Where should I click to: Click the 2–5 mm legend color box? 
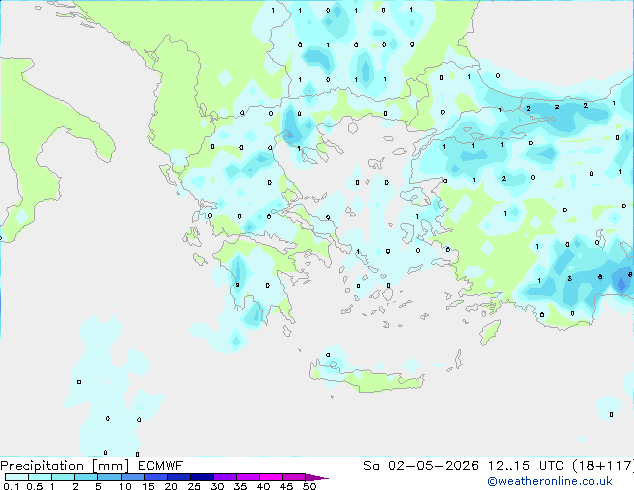click(x=86, y=477)
